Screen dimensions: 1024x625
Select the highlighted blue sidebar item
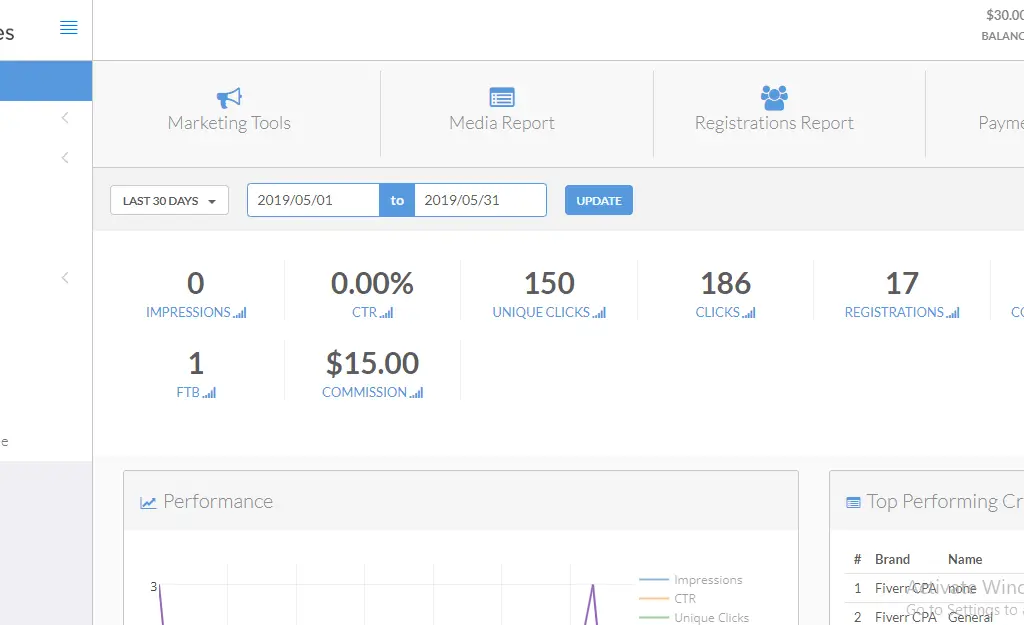pyautogui.click(x=46, y=81)
